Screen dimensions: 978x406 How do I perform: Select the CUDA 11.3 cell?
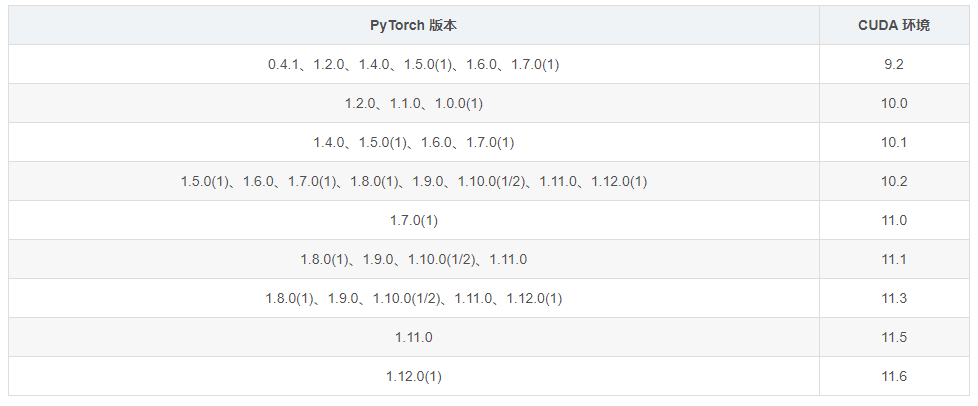coord(894,298)
